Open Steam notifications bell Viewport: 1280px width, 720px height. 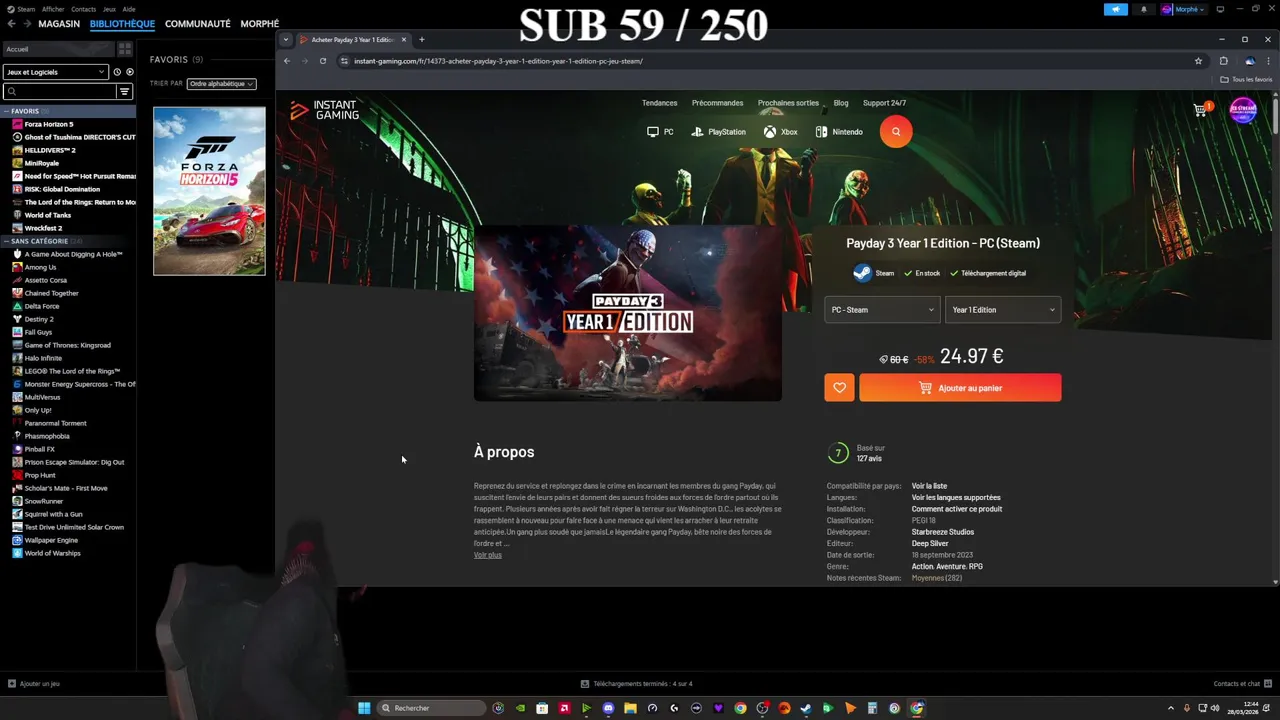tap(1144, 9)
